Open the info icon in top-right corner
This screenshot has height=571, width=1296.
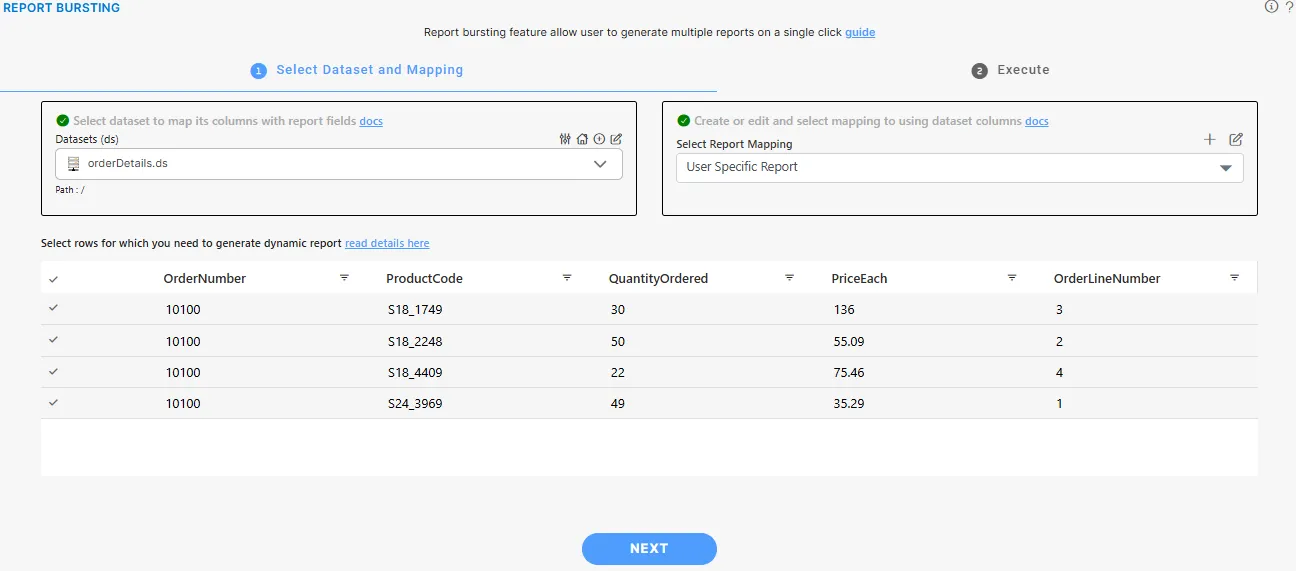point(1271,7)
